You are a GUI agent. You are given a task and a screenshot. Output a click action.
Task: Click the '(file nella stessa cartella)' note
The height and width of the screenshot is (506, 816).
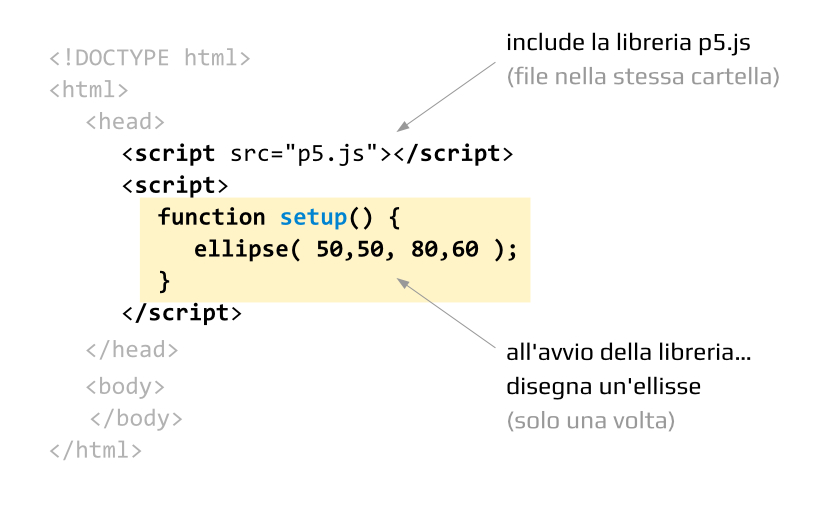(643, 77)
